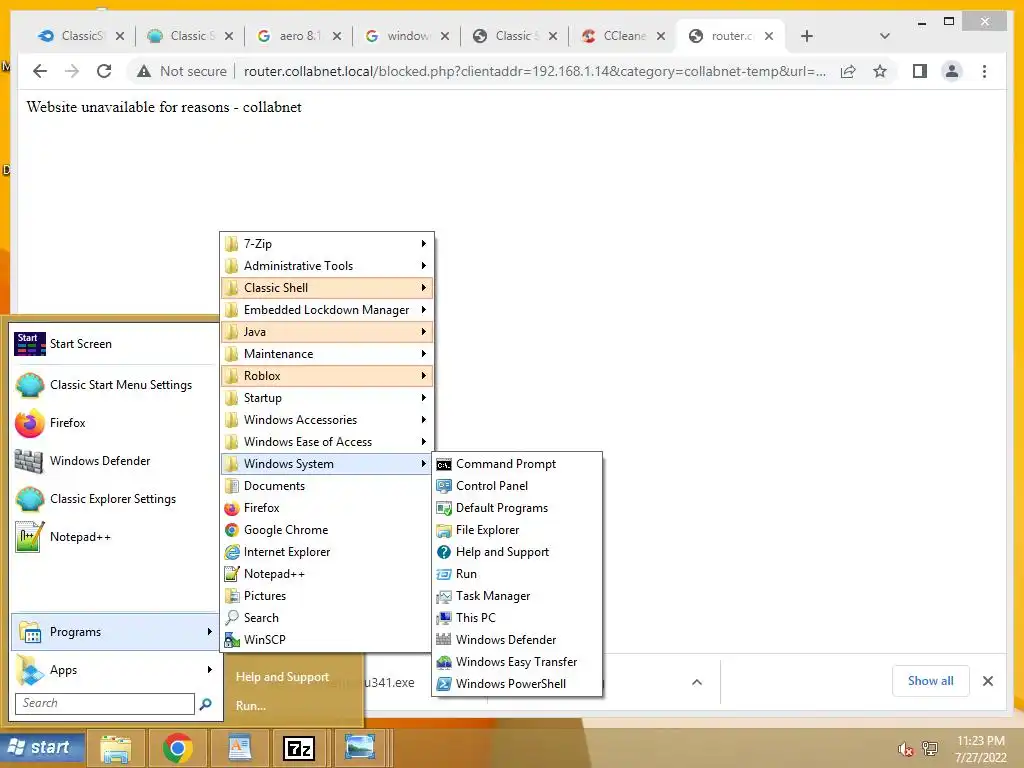The image size is (1024, 768).
Task: Click the muted volume tray icon
Action: coord(905,748)
